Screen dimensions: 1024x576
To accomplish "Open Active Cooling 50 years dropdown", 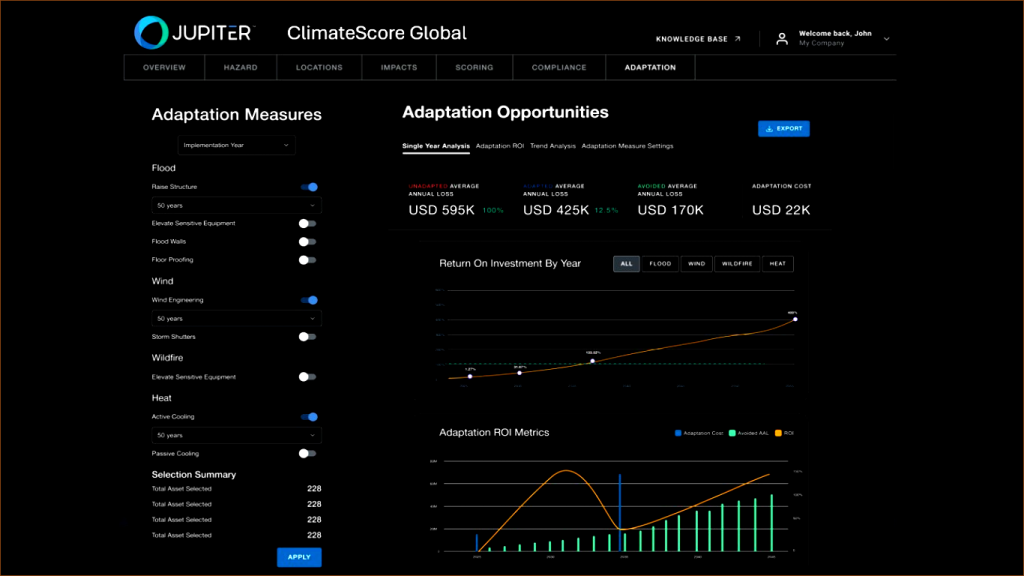I will pos(236,436).
